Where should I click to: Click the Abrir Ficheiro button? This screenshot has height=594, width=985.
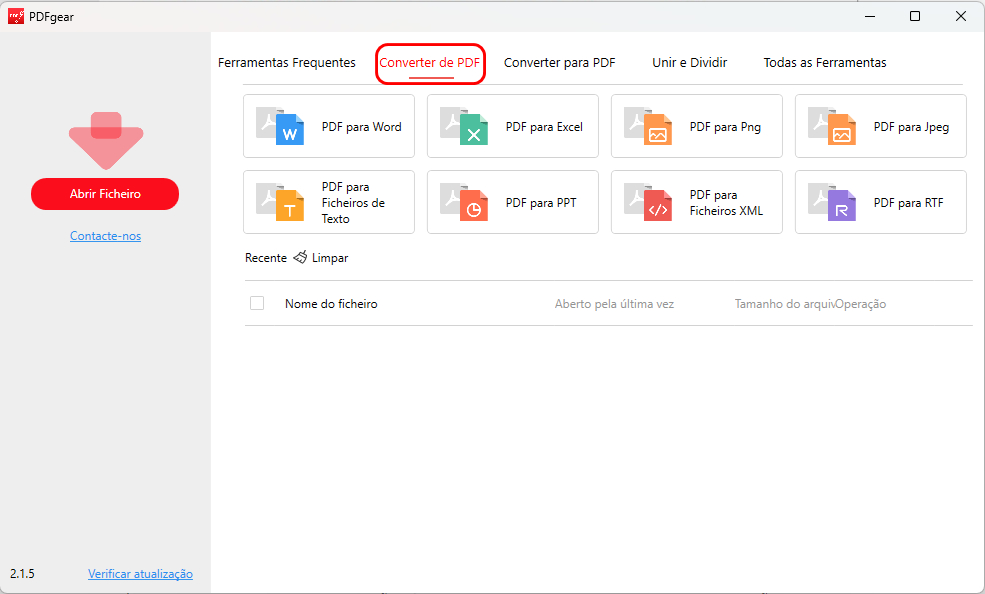pyautogui.click(x=105, y=194)
